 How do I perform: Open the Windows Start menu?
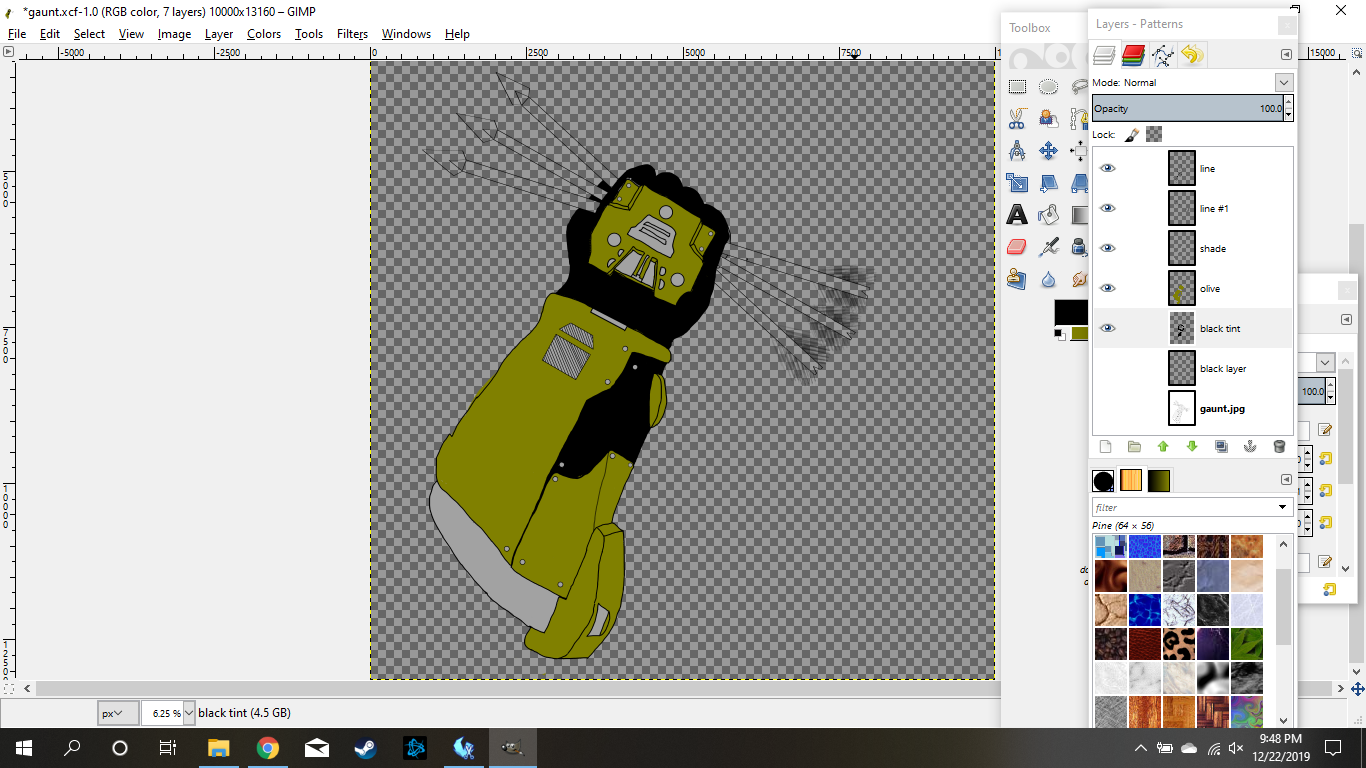(x=23, y=748)
